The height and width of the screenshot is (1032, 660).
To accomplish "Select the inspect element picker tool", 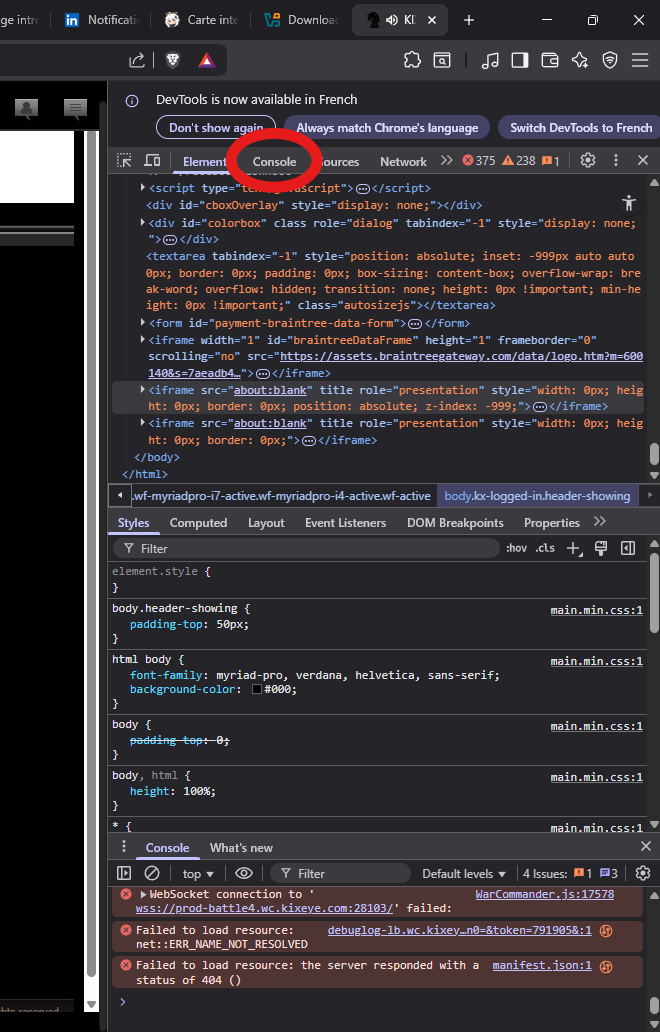I will [x=124, y=160].
